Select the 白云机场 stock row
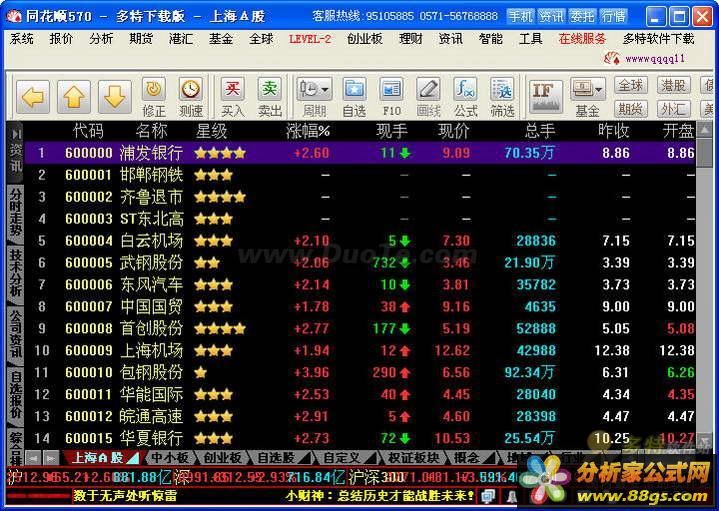719x511 pixels. click(360, 241)
